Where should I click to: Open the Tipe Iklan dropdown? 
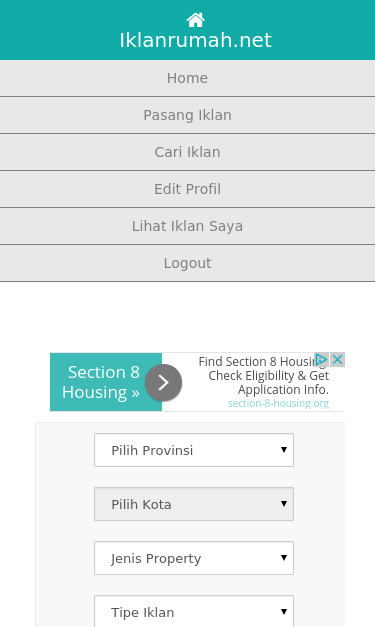coord(194,612)
